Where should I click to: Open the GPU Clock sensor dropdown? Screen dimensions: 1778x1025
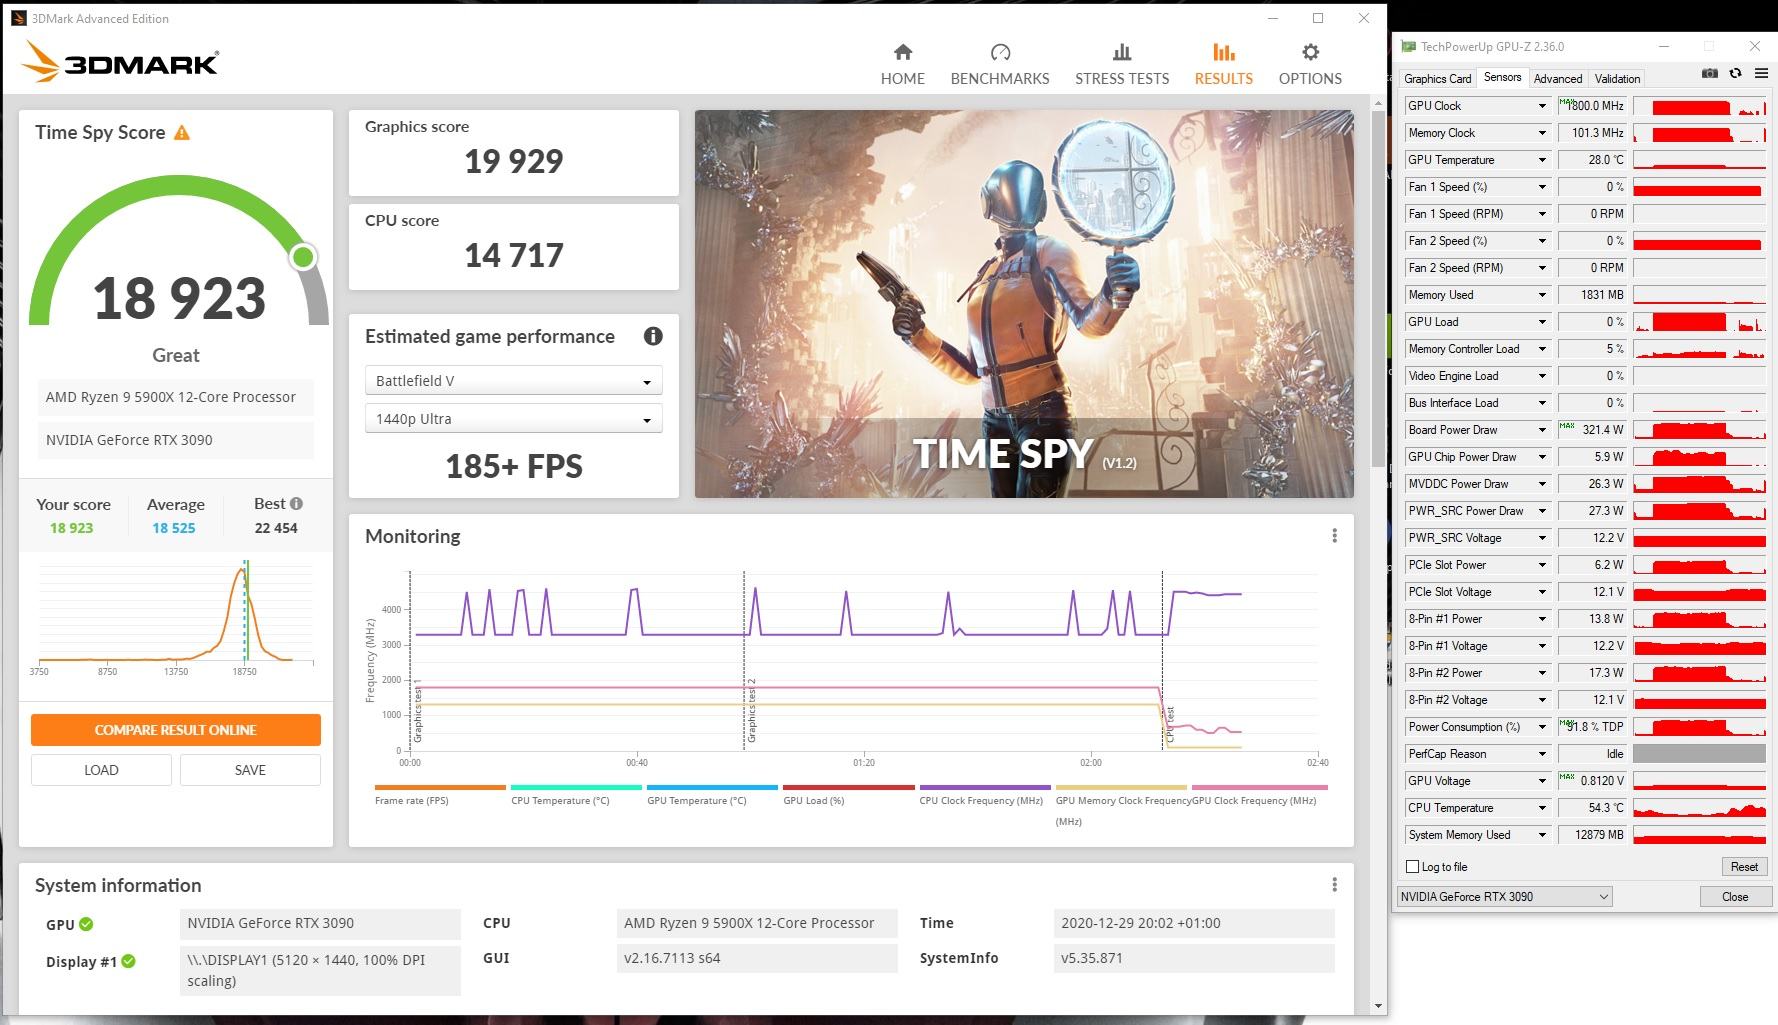coord(1541,106)
